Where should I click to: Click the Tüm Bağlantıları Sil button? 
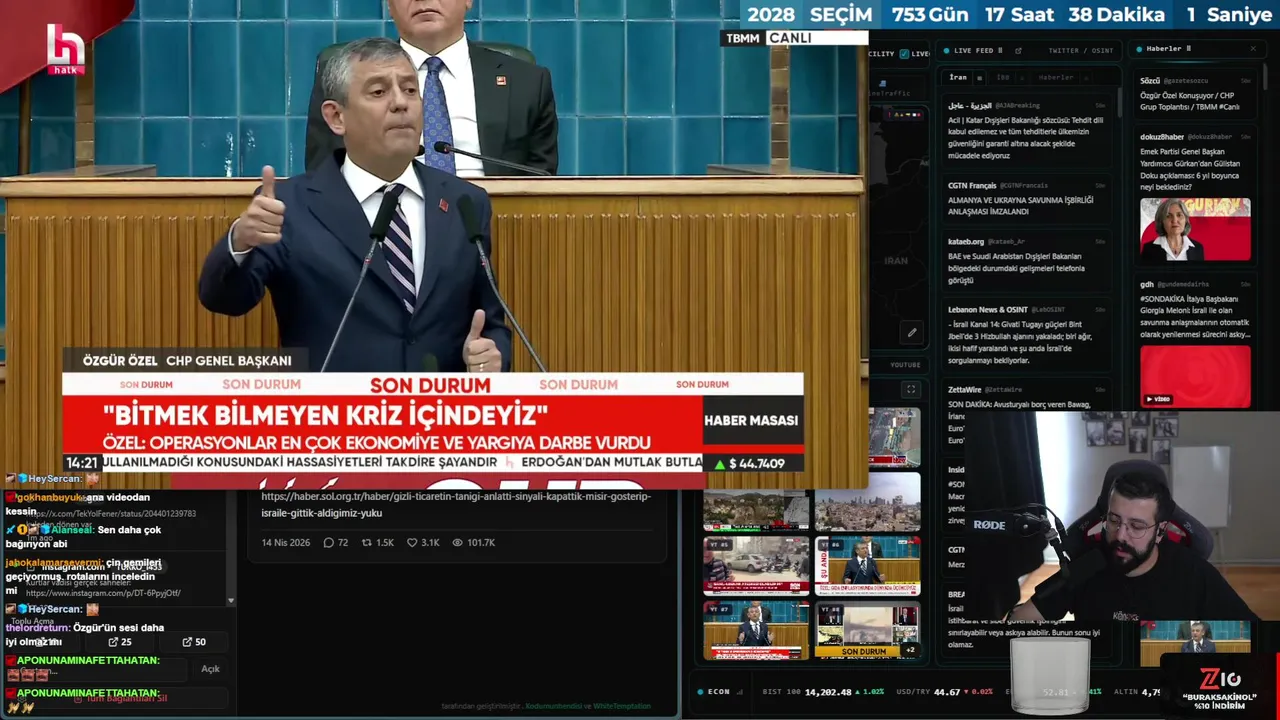tap(120, 699)
